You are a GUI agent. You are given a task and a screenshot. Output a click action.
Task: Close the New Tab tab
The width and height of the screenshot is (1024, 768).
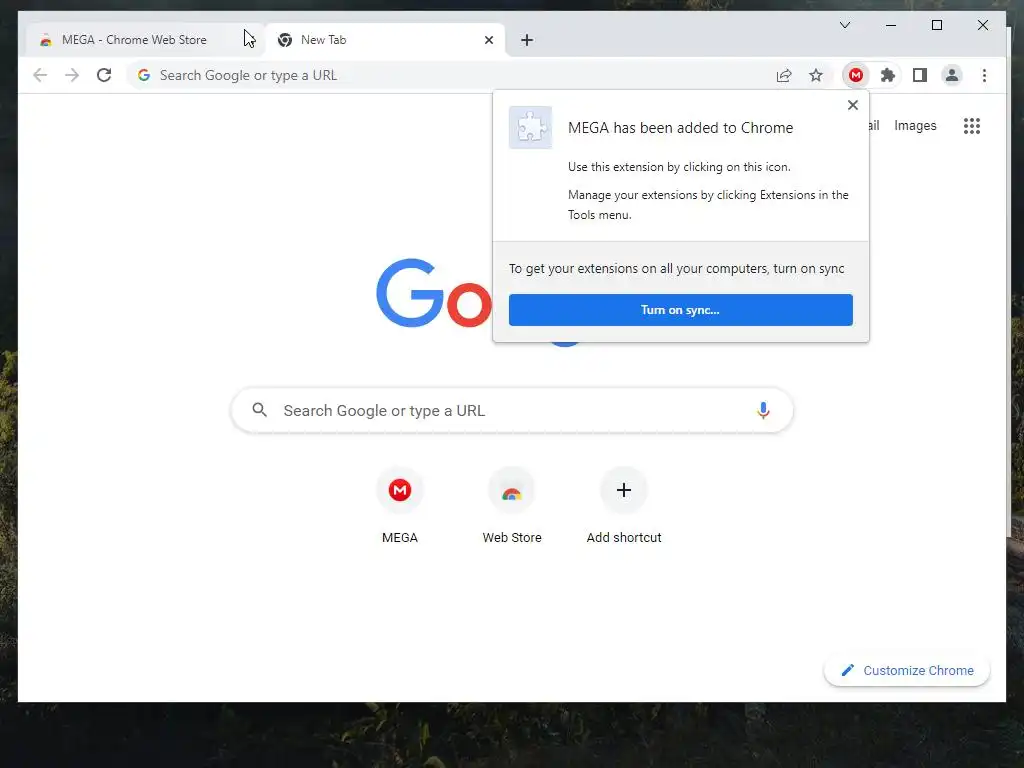click(x=488, y=40)
